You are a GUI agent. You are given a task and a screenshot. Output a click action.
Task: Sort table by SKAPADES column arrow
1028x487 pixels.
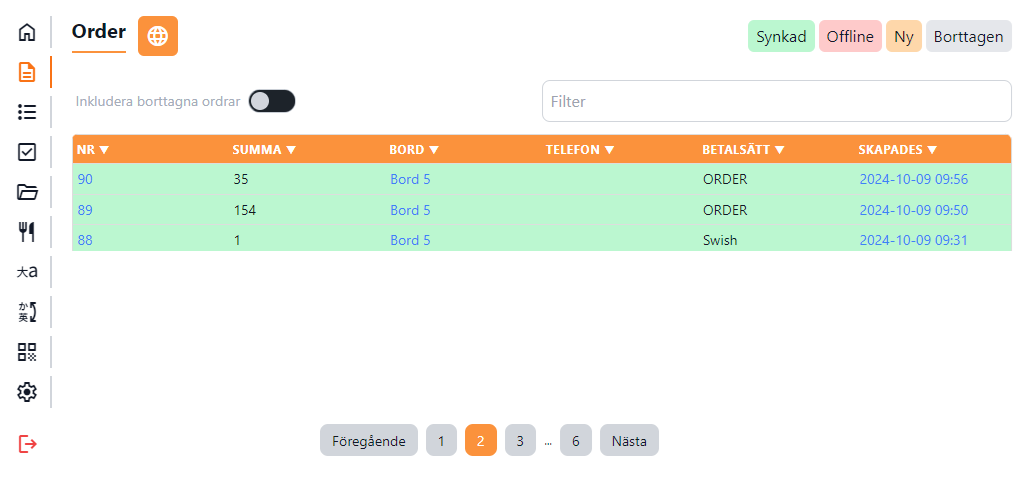[x=932, y=150]
